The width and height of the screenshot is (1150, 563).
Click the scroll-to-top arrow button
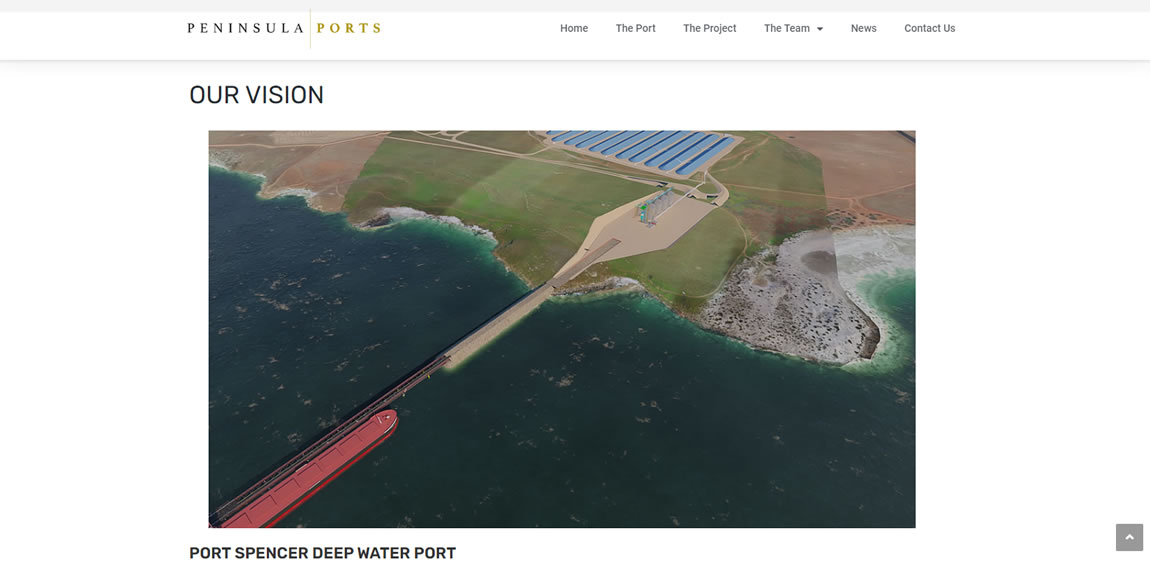pyautogui.click(x=1129, y=537)
